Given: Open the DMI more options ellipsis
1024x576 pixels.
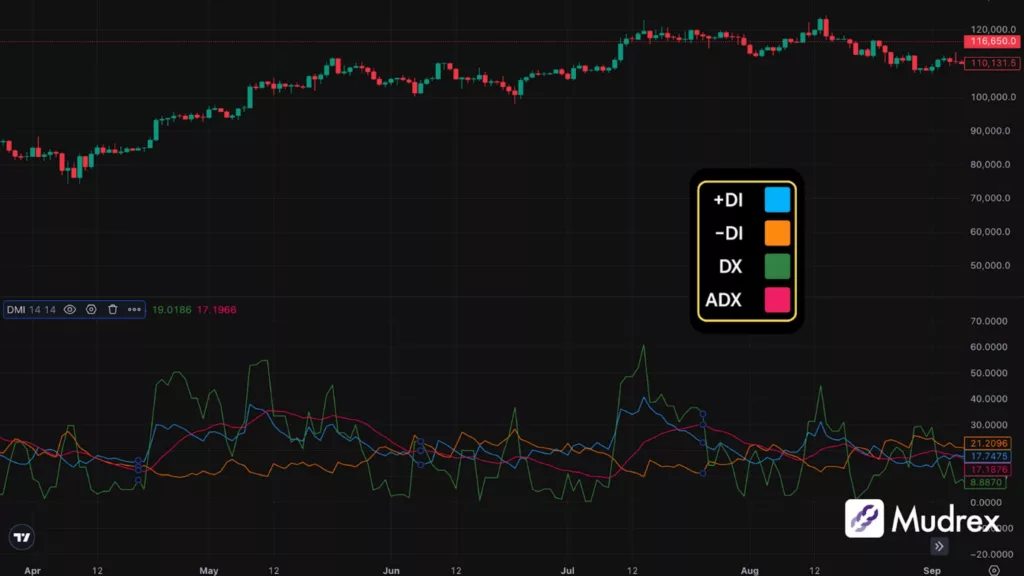Looking at the screenshot, I should click(x=134, y=309).
